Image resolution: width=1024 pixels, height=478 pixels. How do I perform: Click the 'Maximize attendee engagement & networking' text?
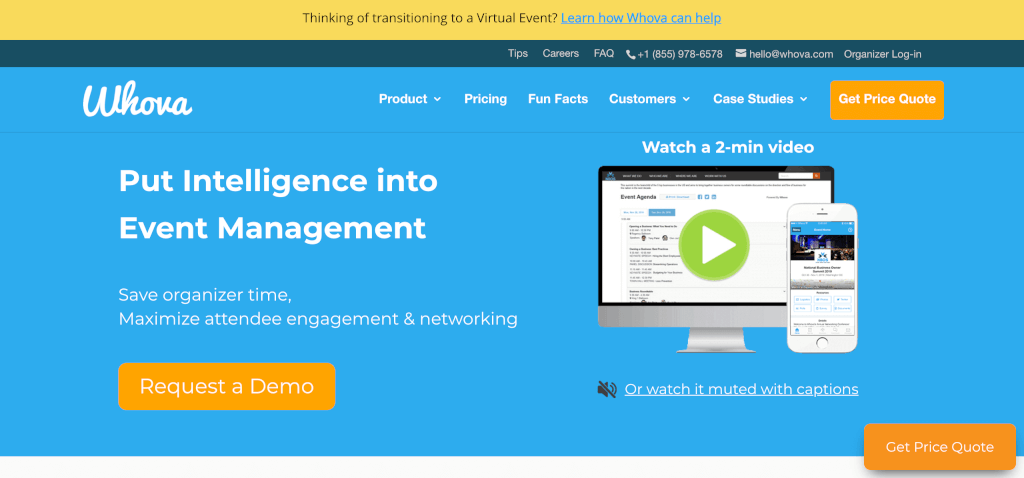318,319
